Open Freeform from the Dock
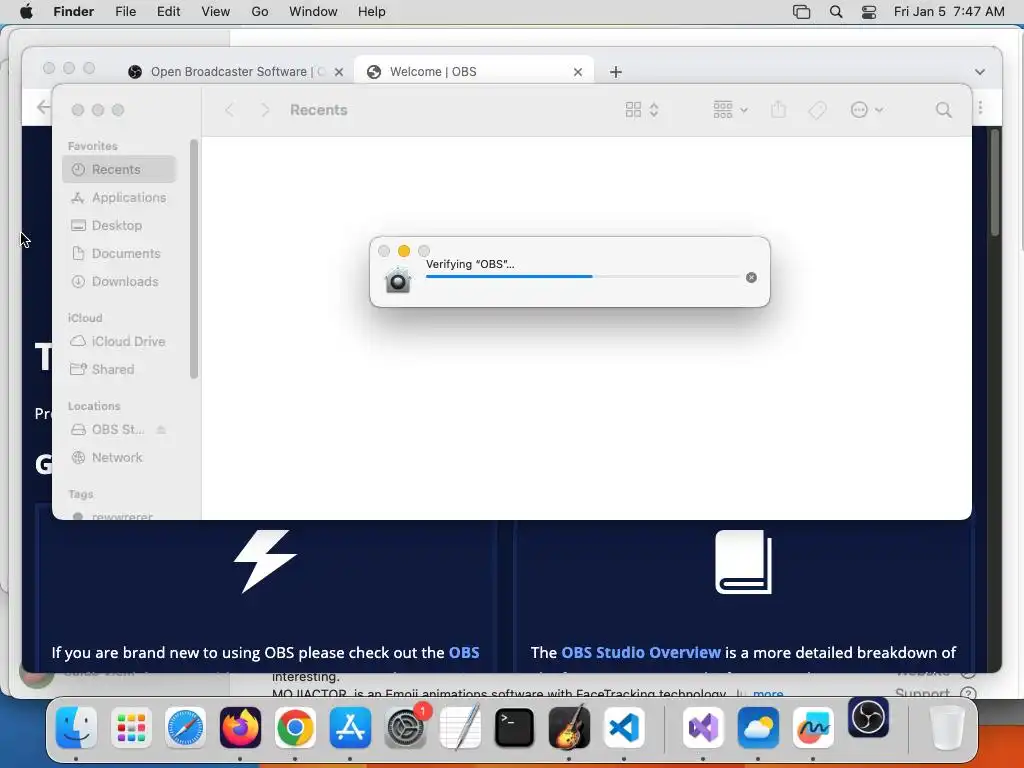This screenshot has width=1024, height=768. (813, 728)
